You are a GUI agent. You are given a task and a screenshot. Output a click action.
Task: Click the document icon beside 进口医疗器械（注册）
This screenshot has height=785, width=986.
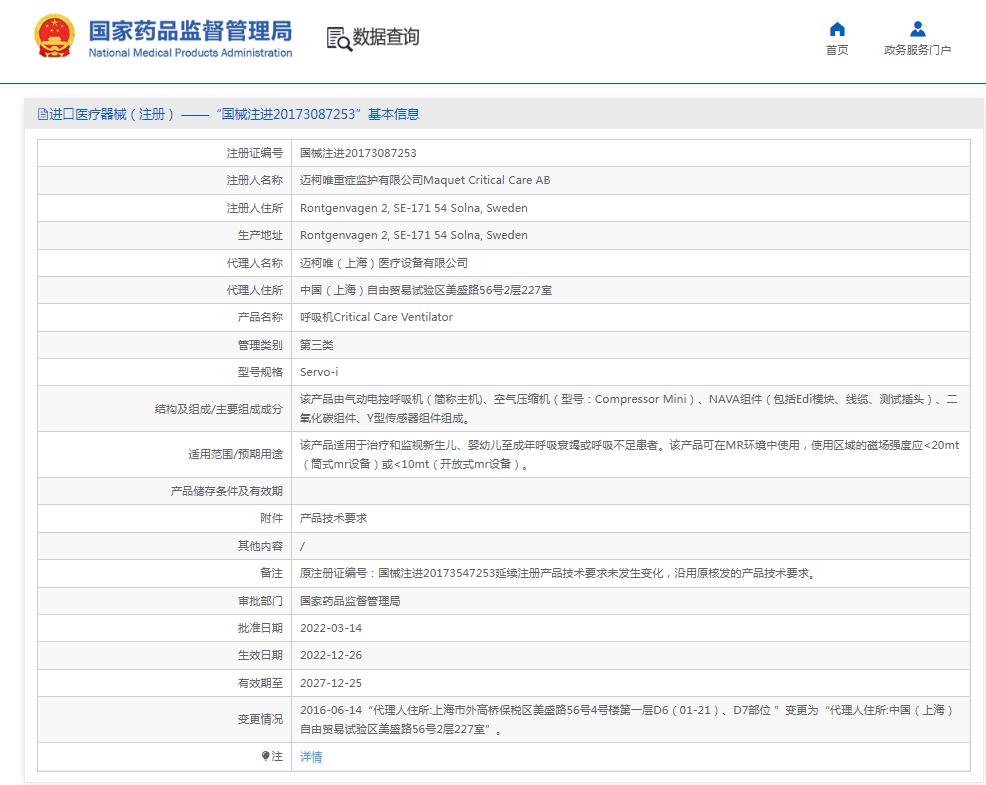(x=41, y=113)
